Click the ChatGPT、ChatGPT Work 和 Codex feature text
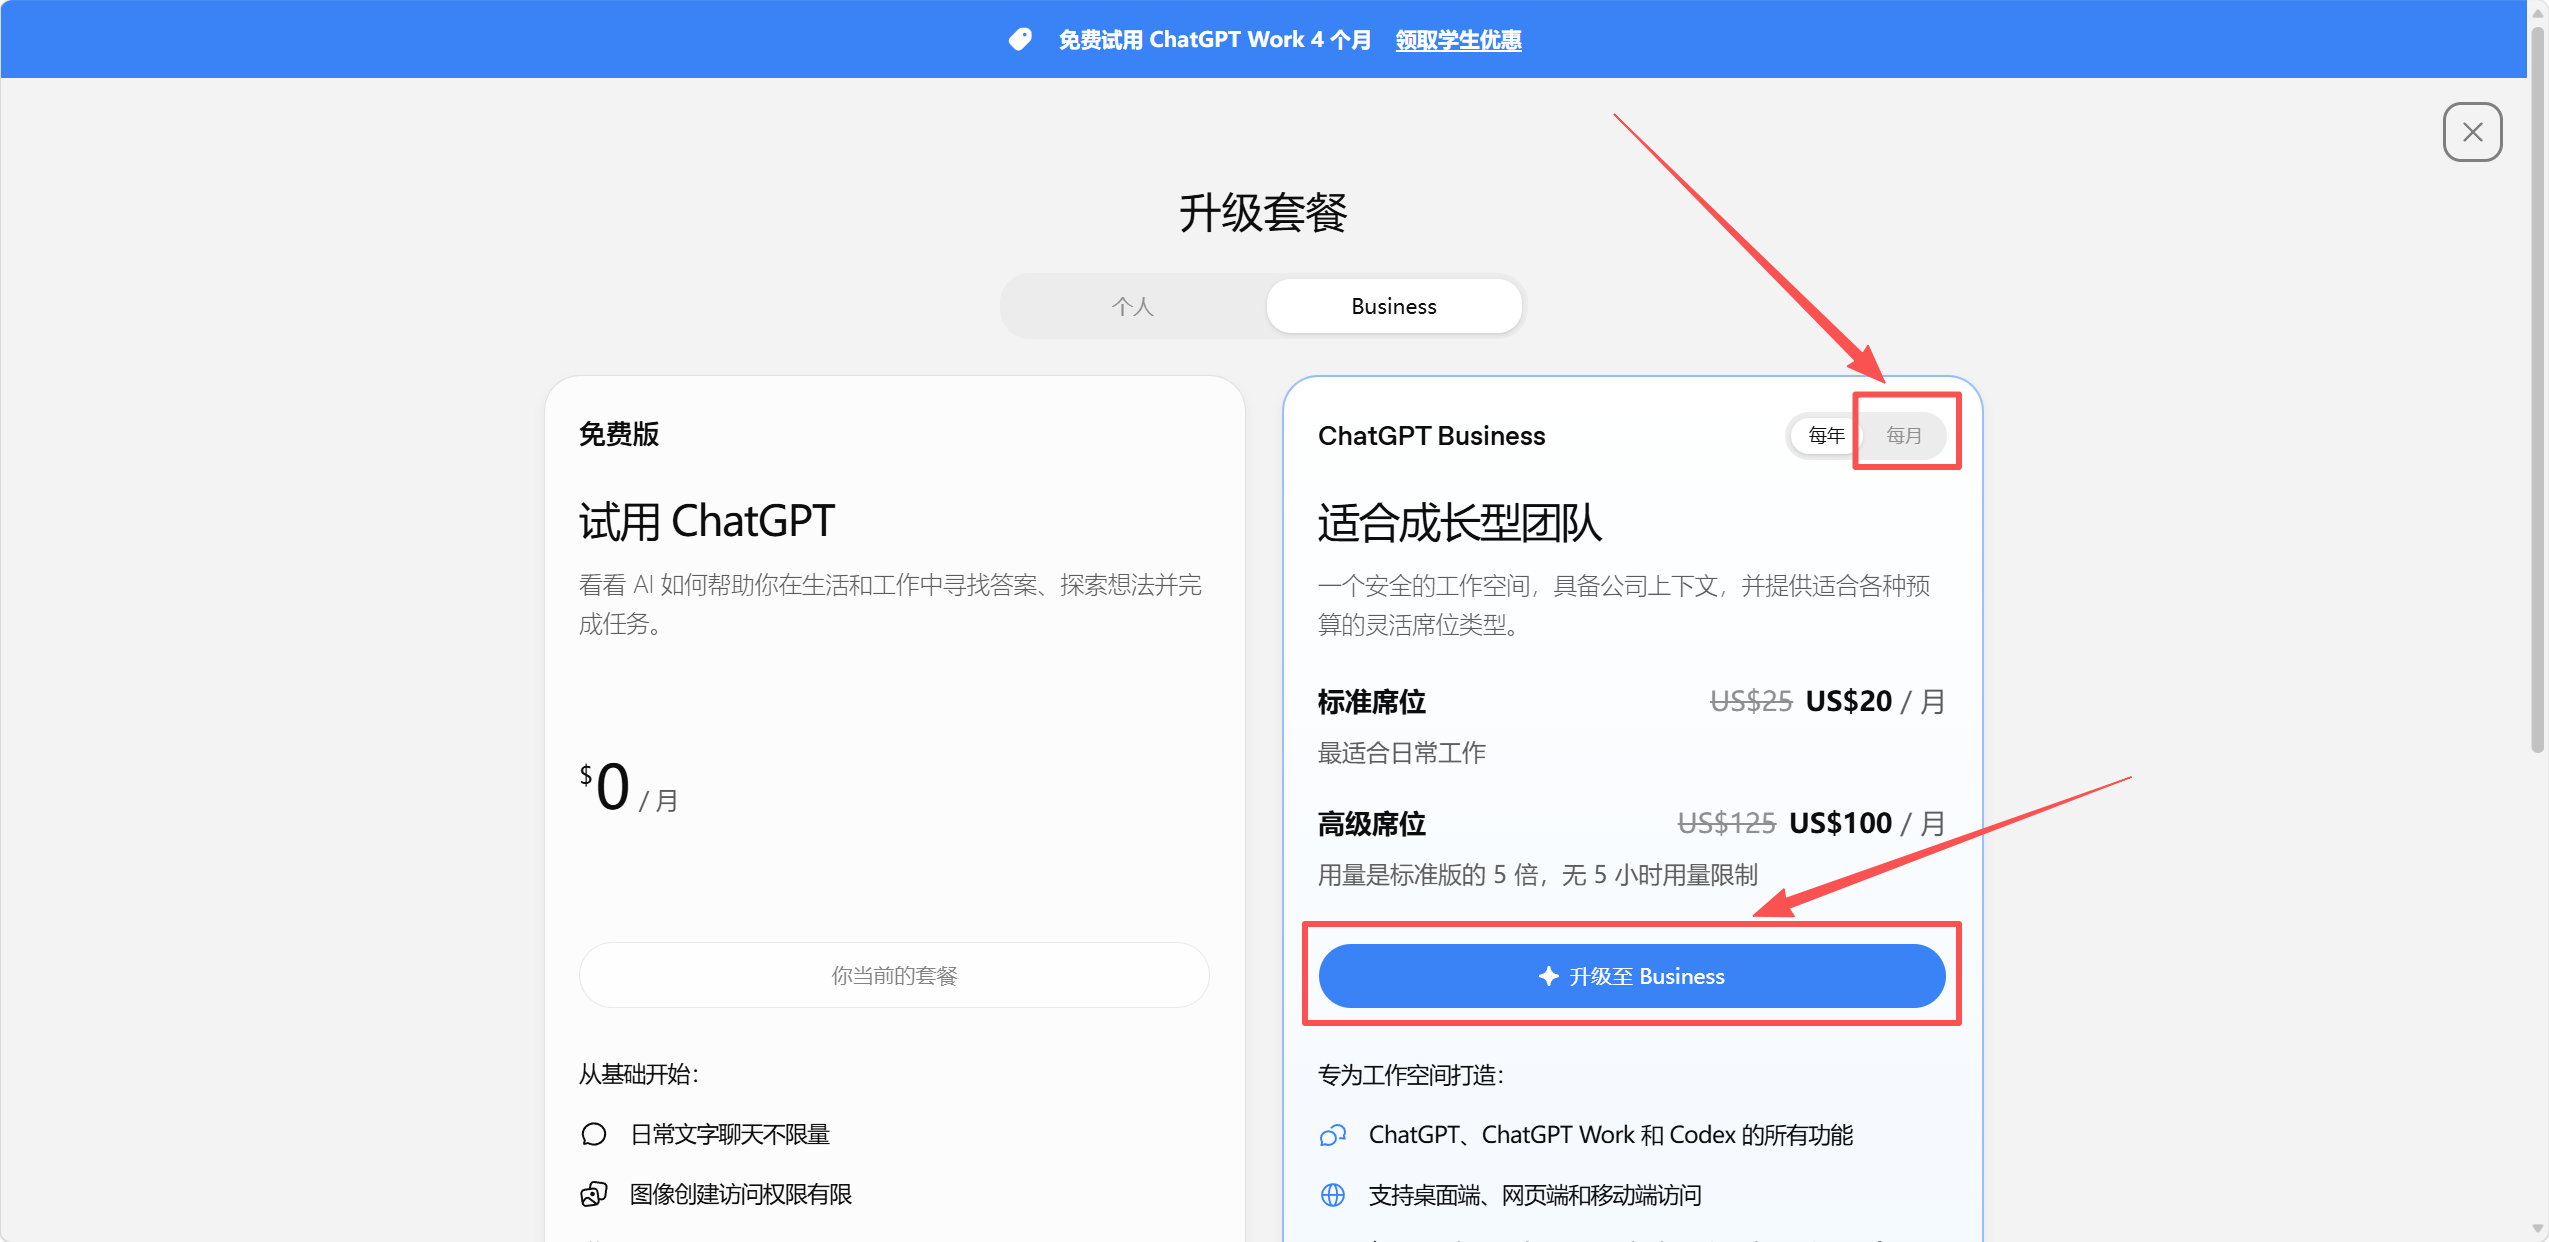This screenshot has width=2549, height=1242. (x=1611, y=1135)
